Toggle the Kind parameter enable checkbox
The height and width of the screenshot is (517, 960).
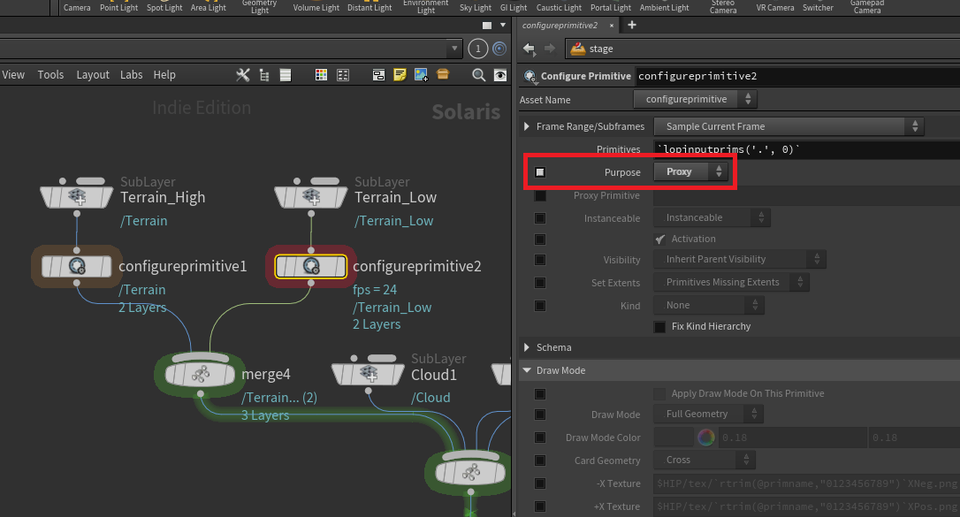pos(540,305)
